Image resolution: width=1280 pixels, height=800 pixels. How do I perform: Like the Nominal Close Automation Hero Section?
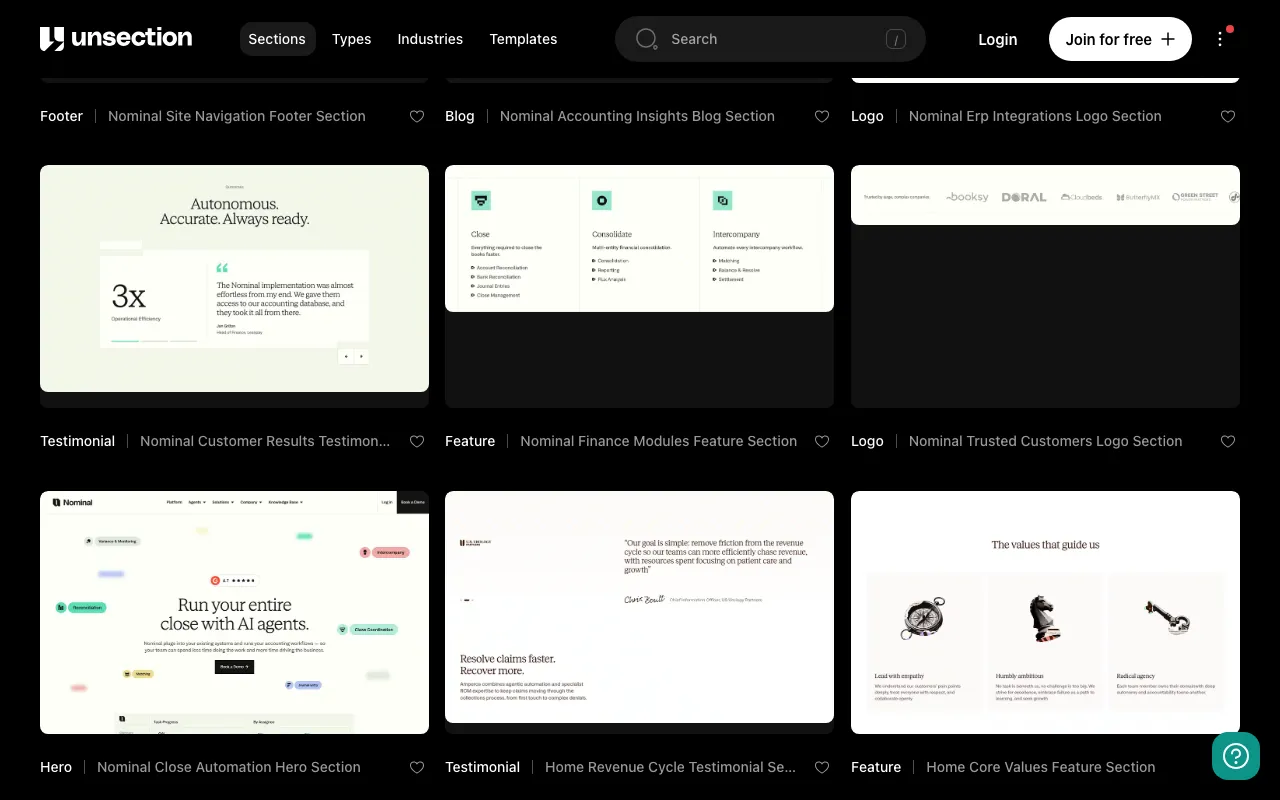click(417, 767)
